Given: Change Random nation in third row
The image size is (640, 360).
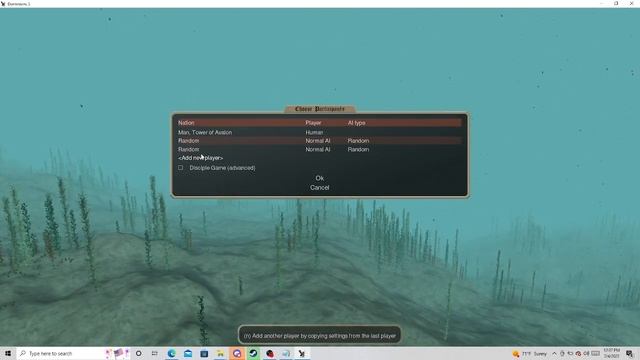Looking at the screenshot, I should 189,149.
